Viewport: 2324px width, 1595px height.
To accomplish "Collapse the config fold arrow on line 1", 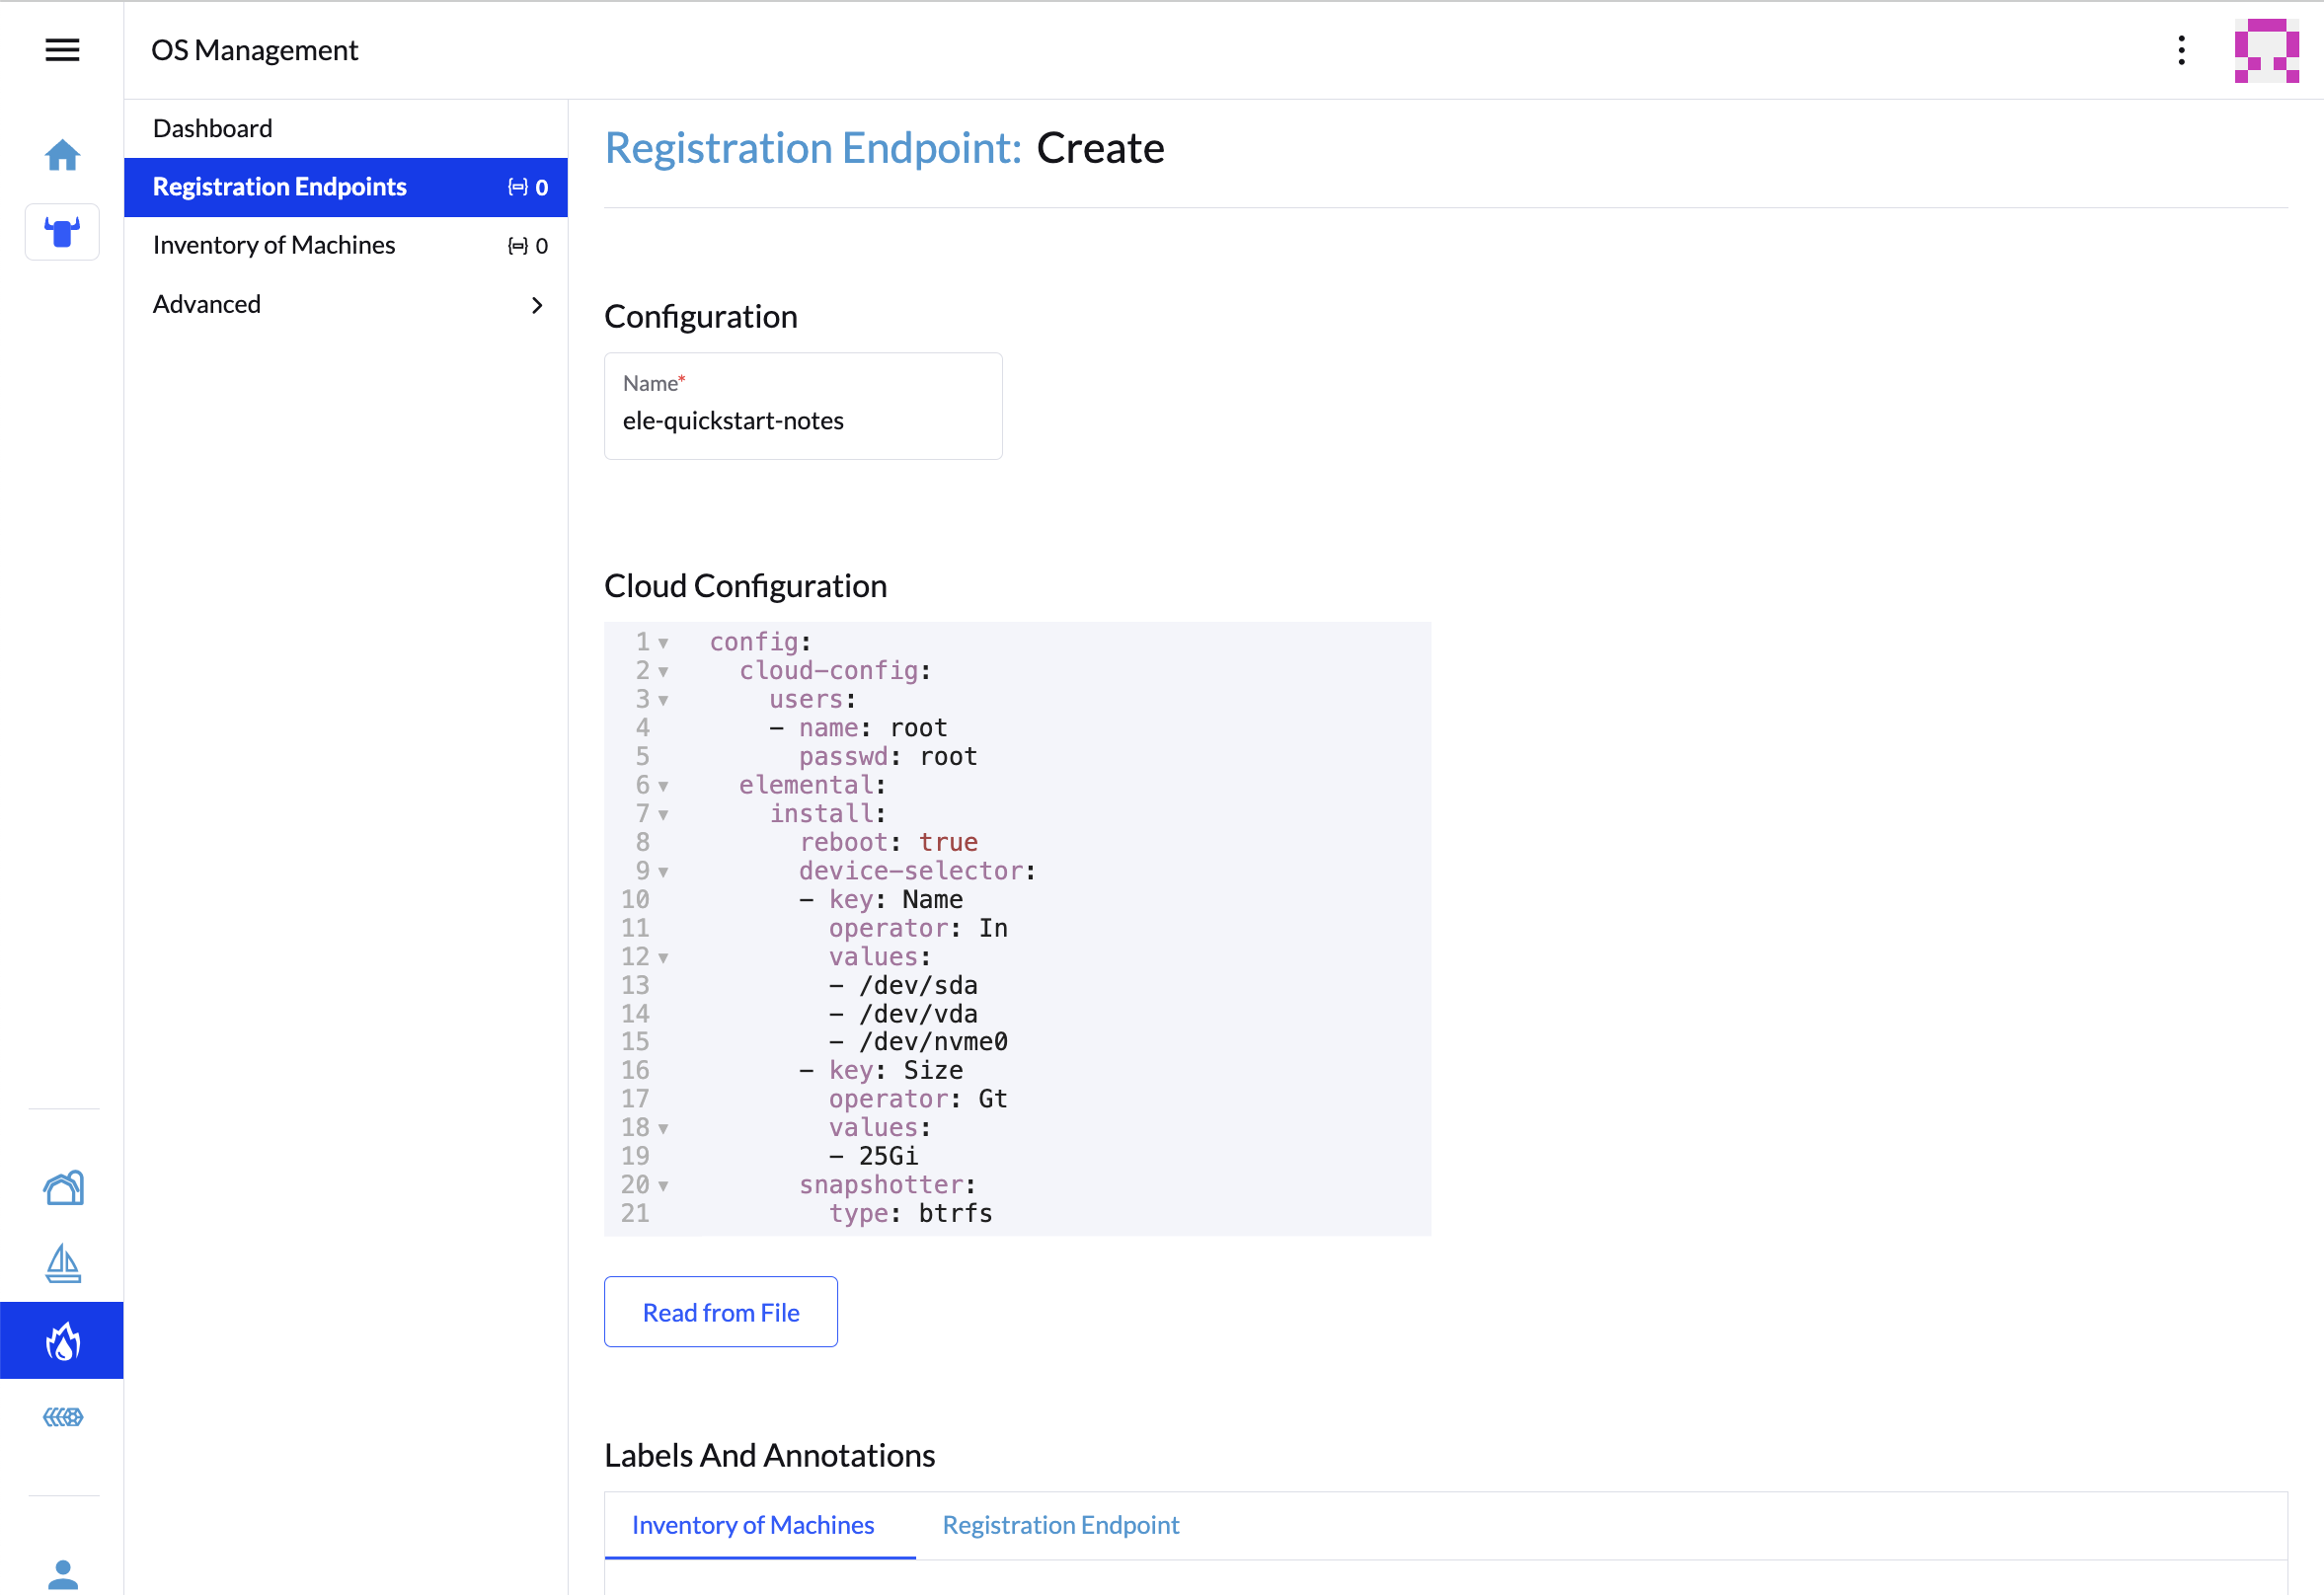I will 663,643.
